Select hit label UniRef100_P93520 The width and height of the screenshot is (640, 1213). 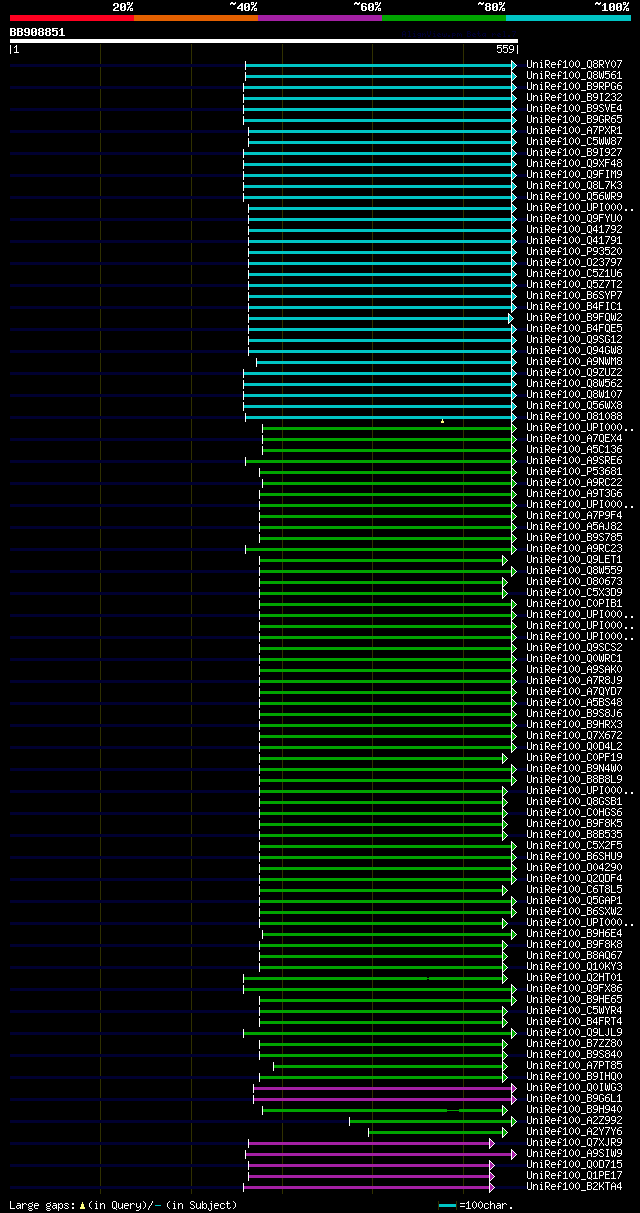[x=574, y=251]
